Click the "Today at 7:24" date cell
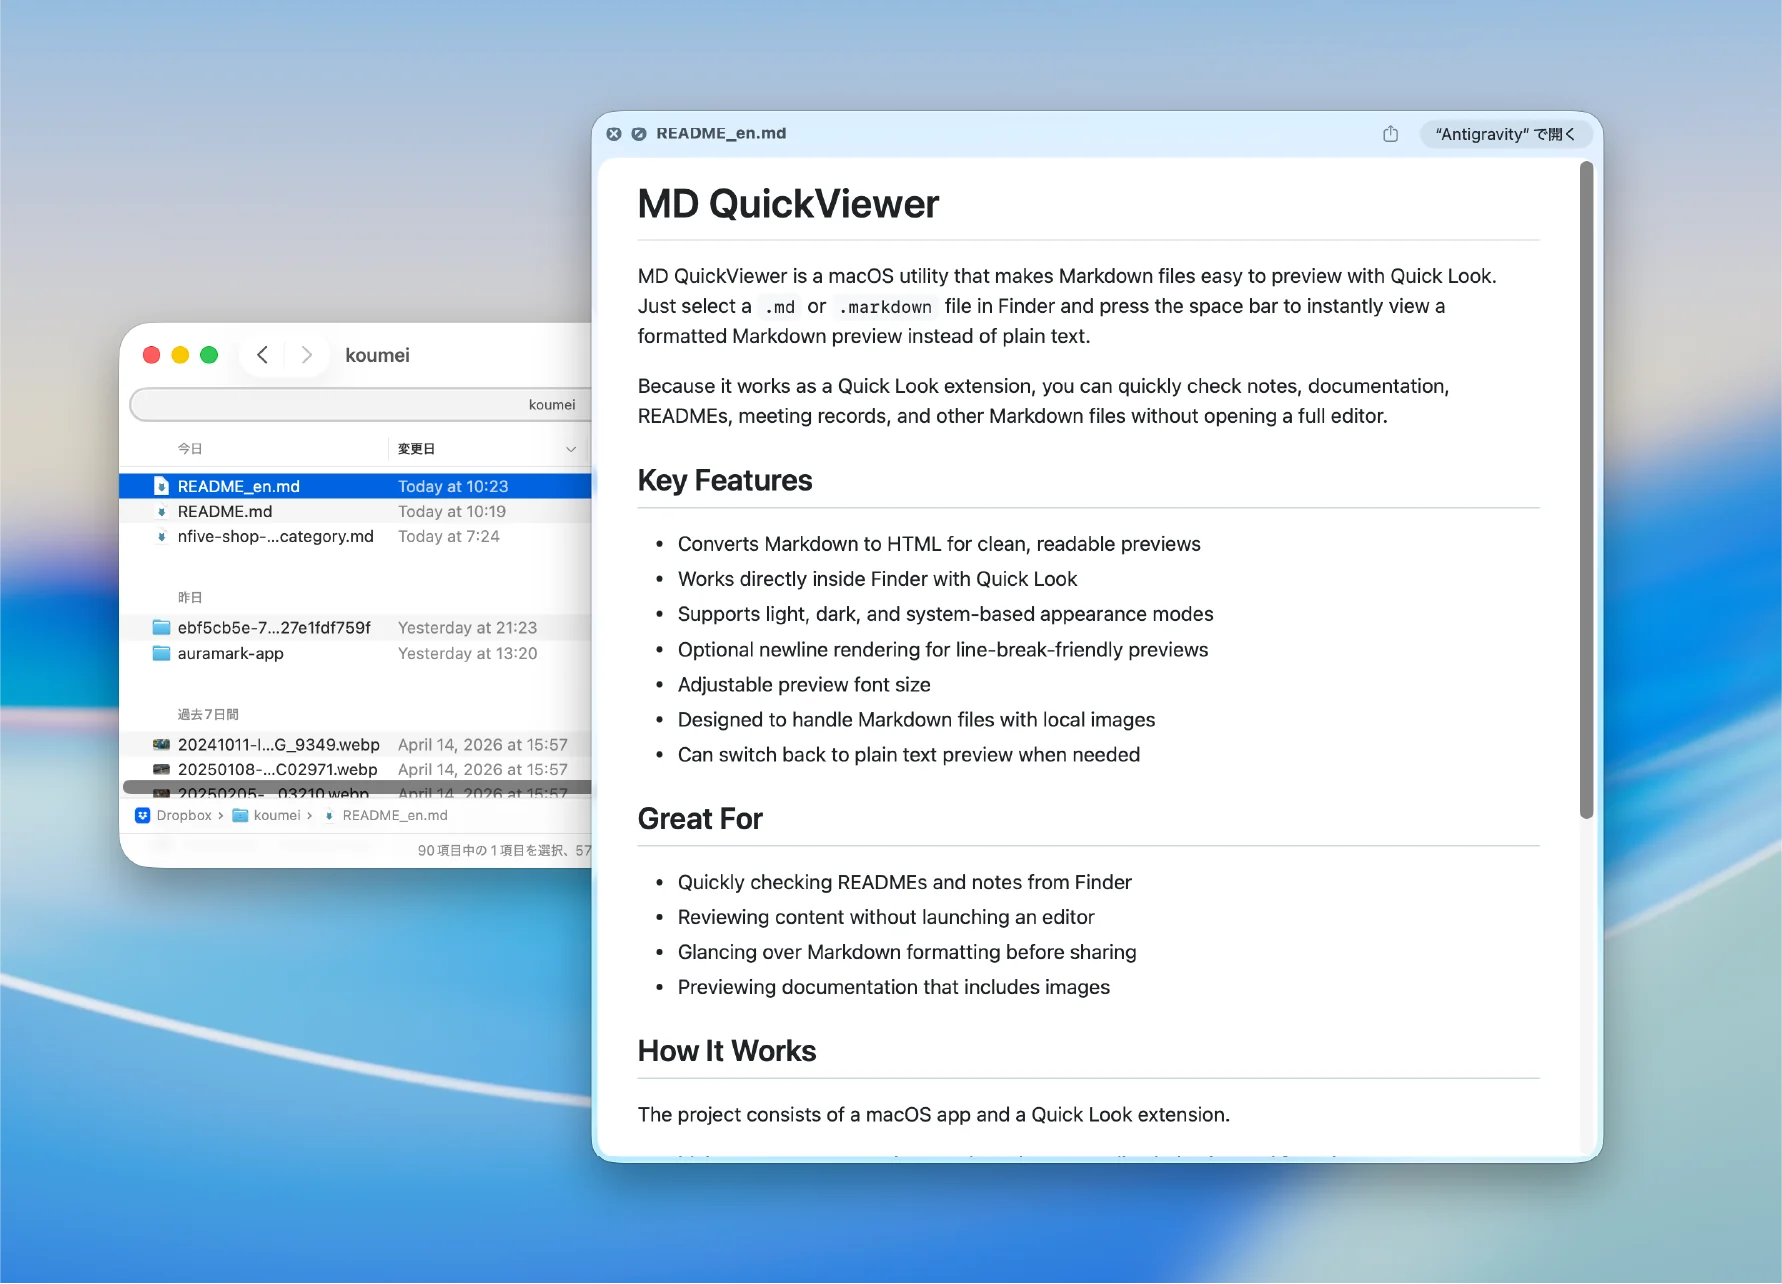1782x1284 pixels. click(x=448, y=537)
